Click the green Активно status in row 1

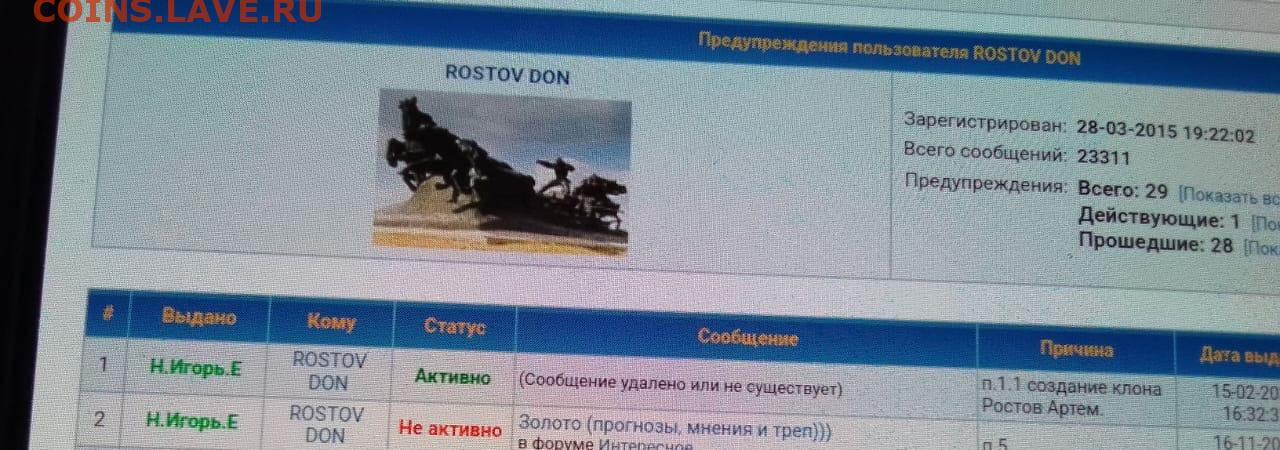[453, 377]
